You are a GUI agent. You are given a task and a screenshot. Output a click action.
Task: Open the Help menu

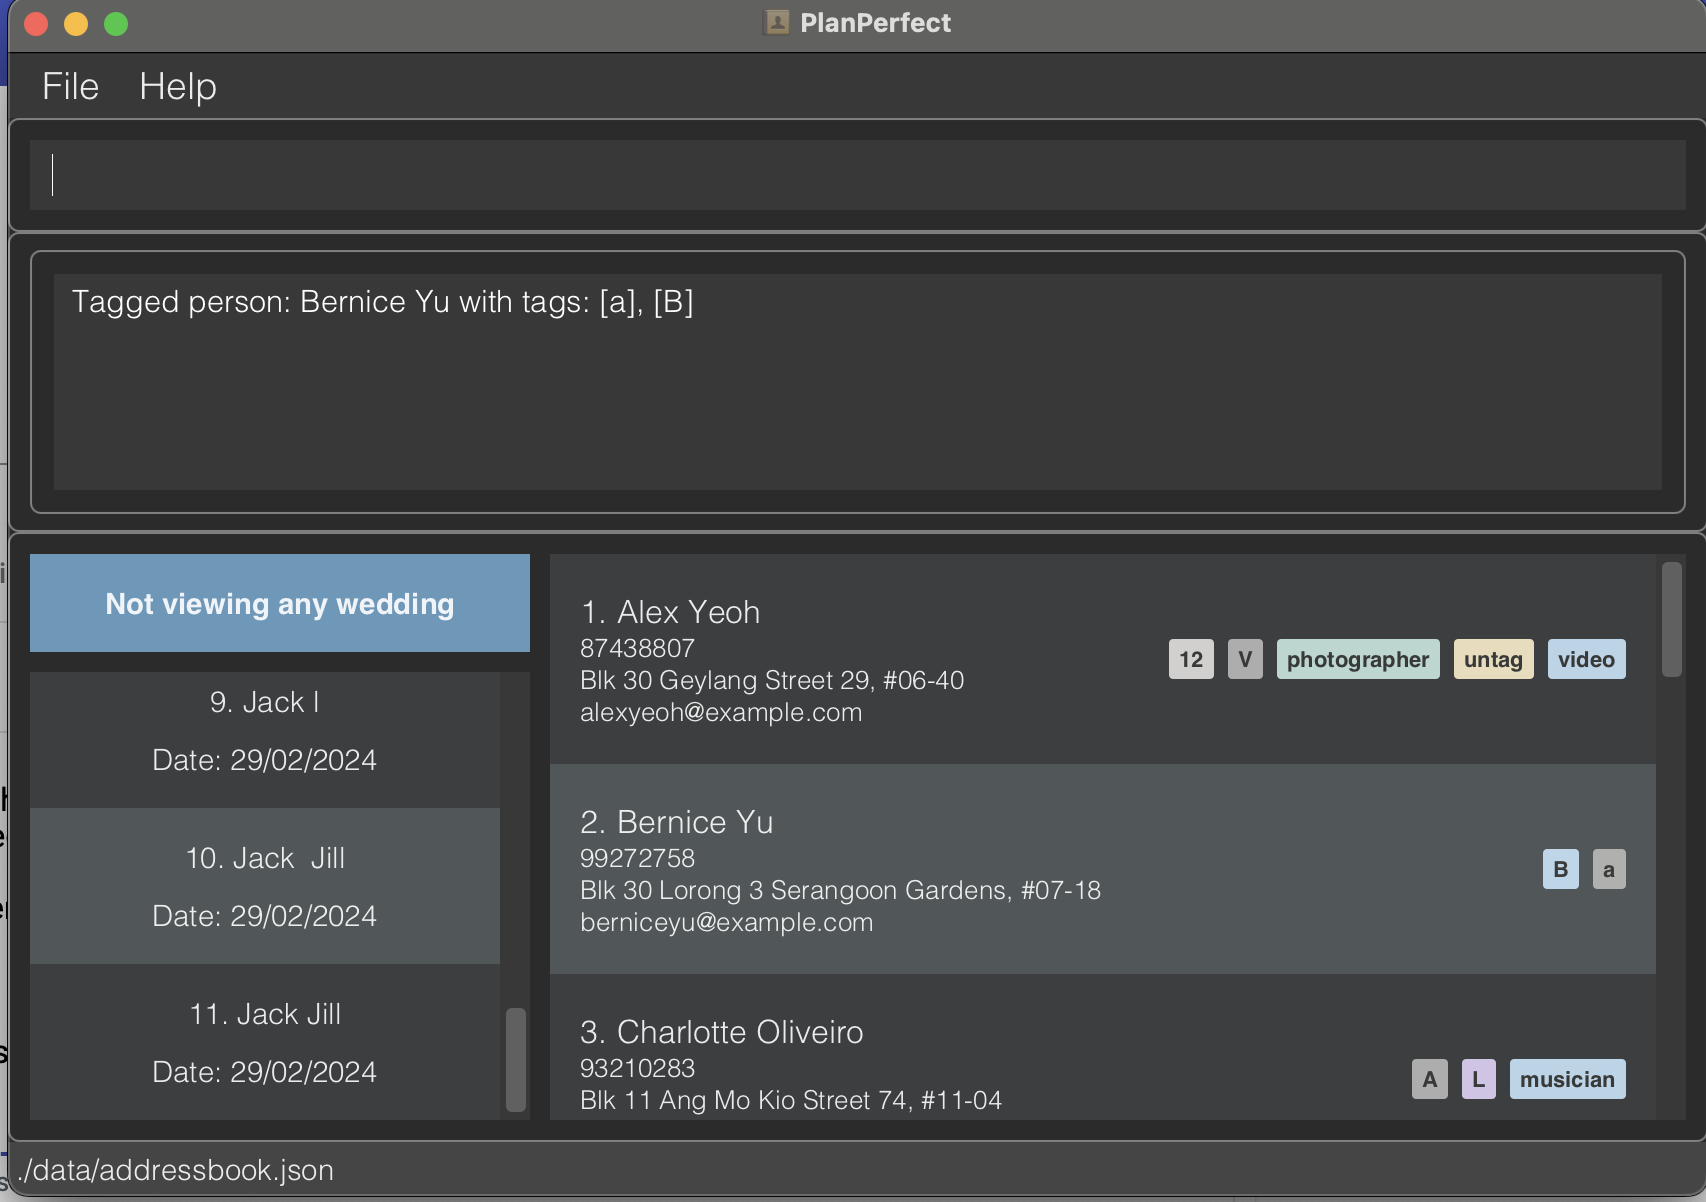pos(178,87)
